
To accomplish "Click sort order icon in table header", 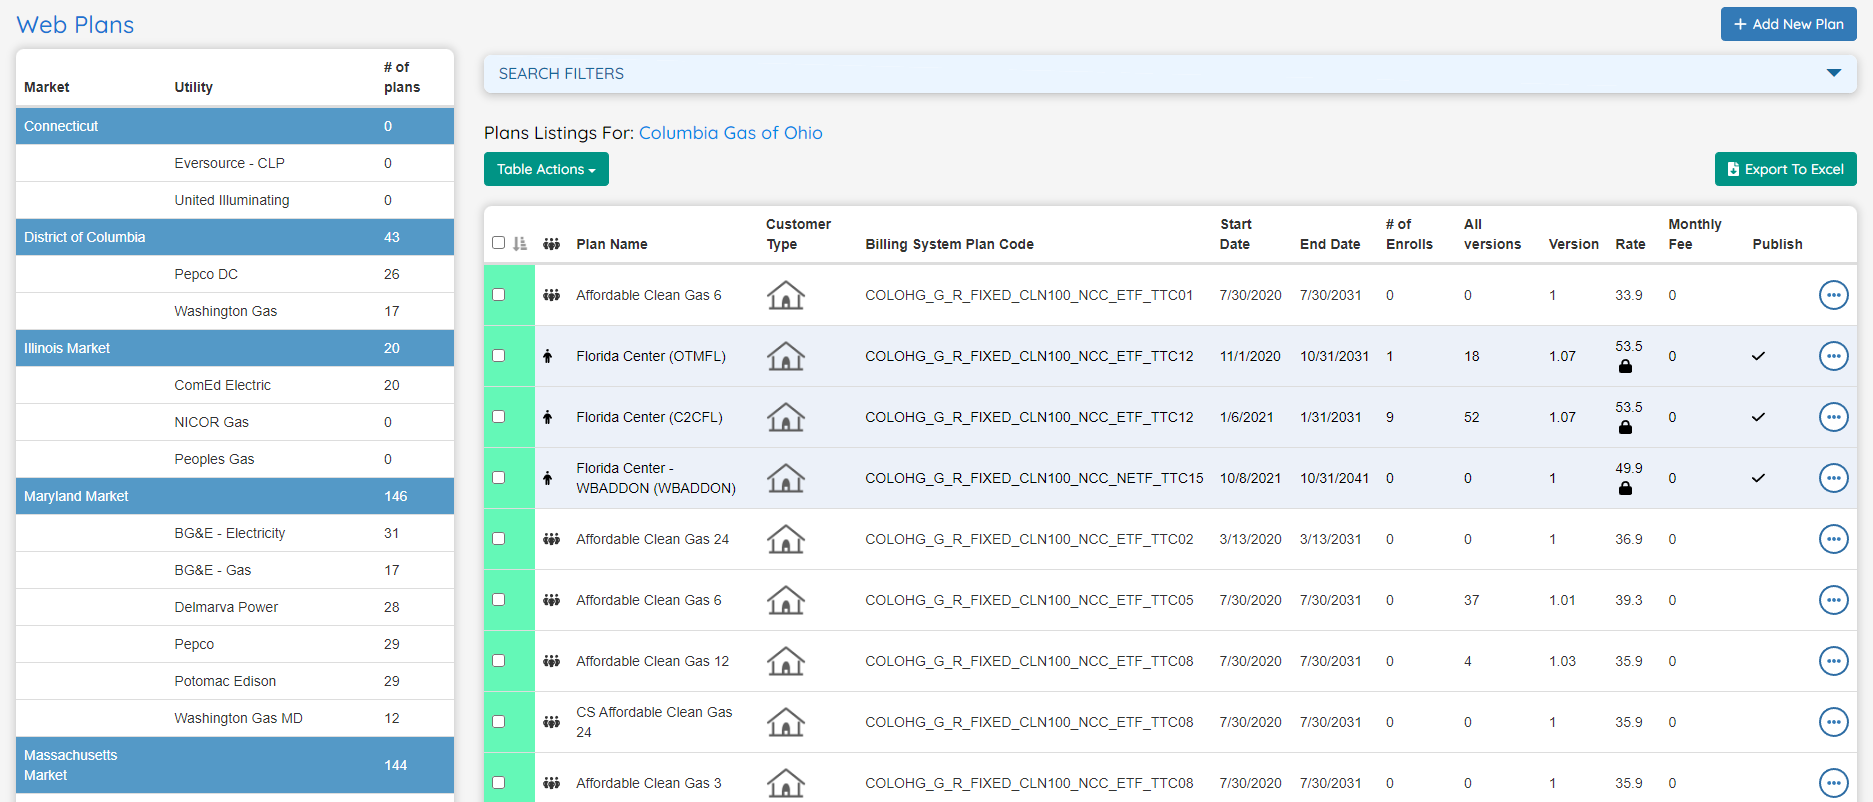I will point(520,244).
